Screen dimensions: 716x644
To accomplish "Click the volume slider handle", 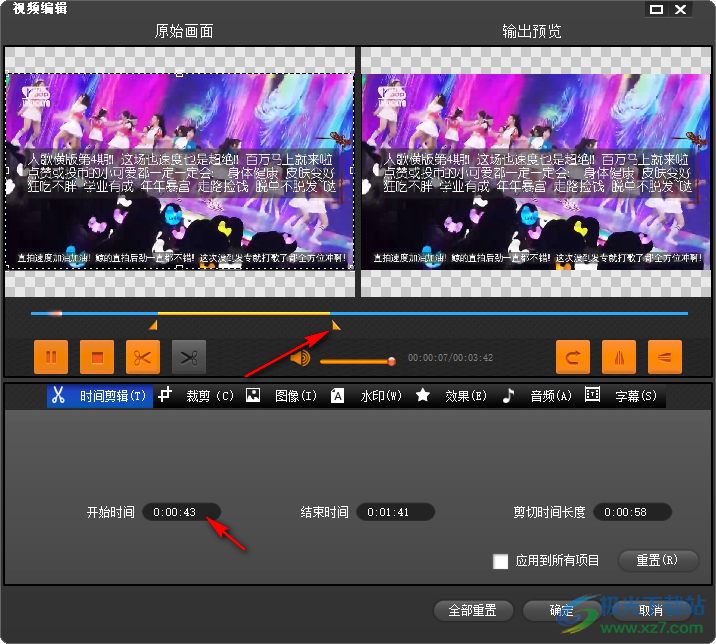I will tap(391, 361).
